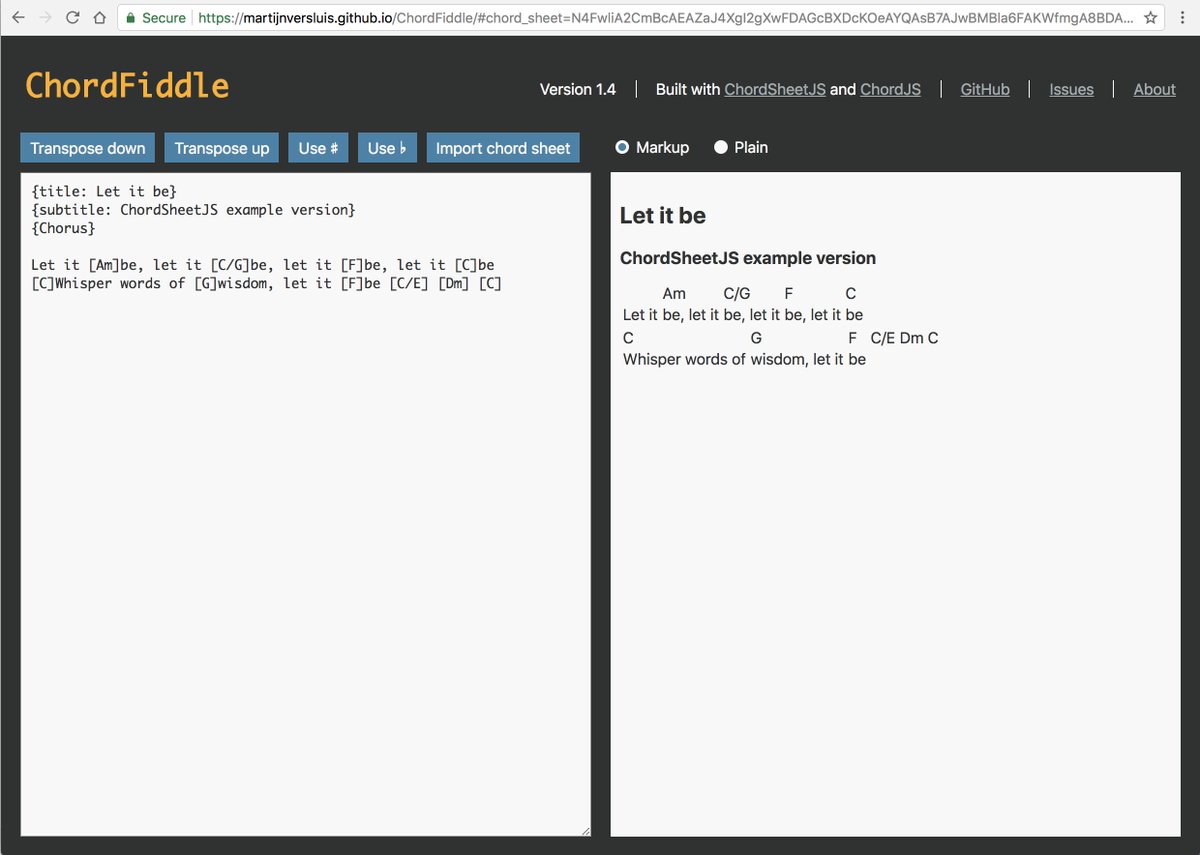Click the browser forward arrow
The image size is (1200, 855).
click(45, 18)
